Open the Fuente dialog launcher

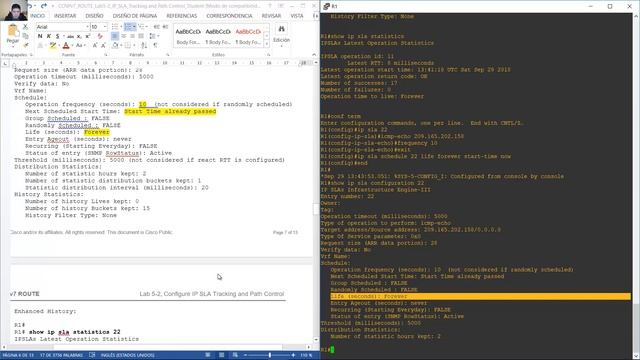106,55
